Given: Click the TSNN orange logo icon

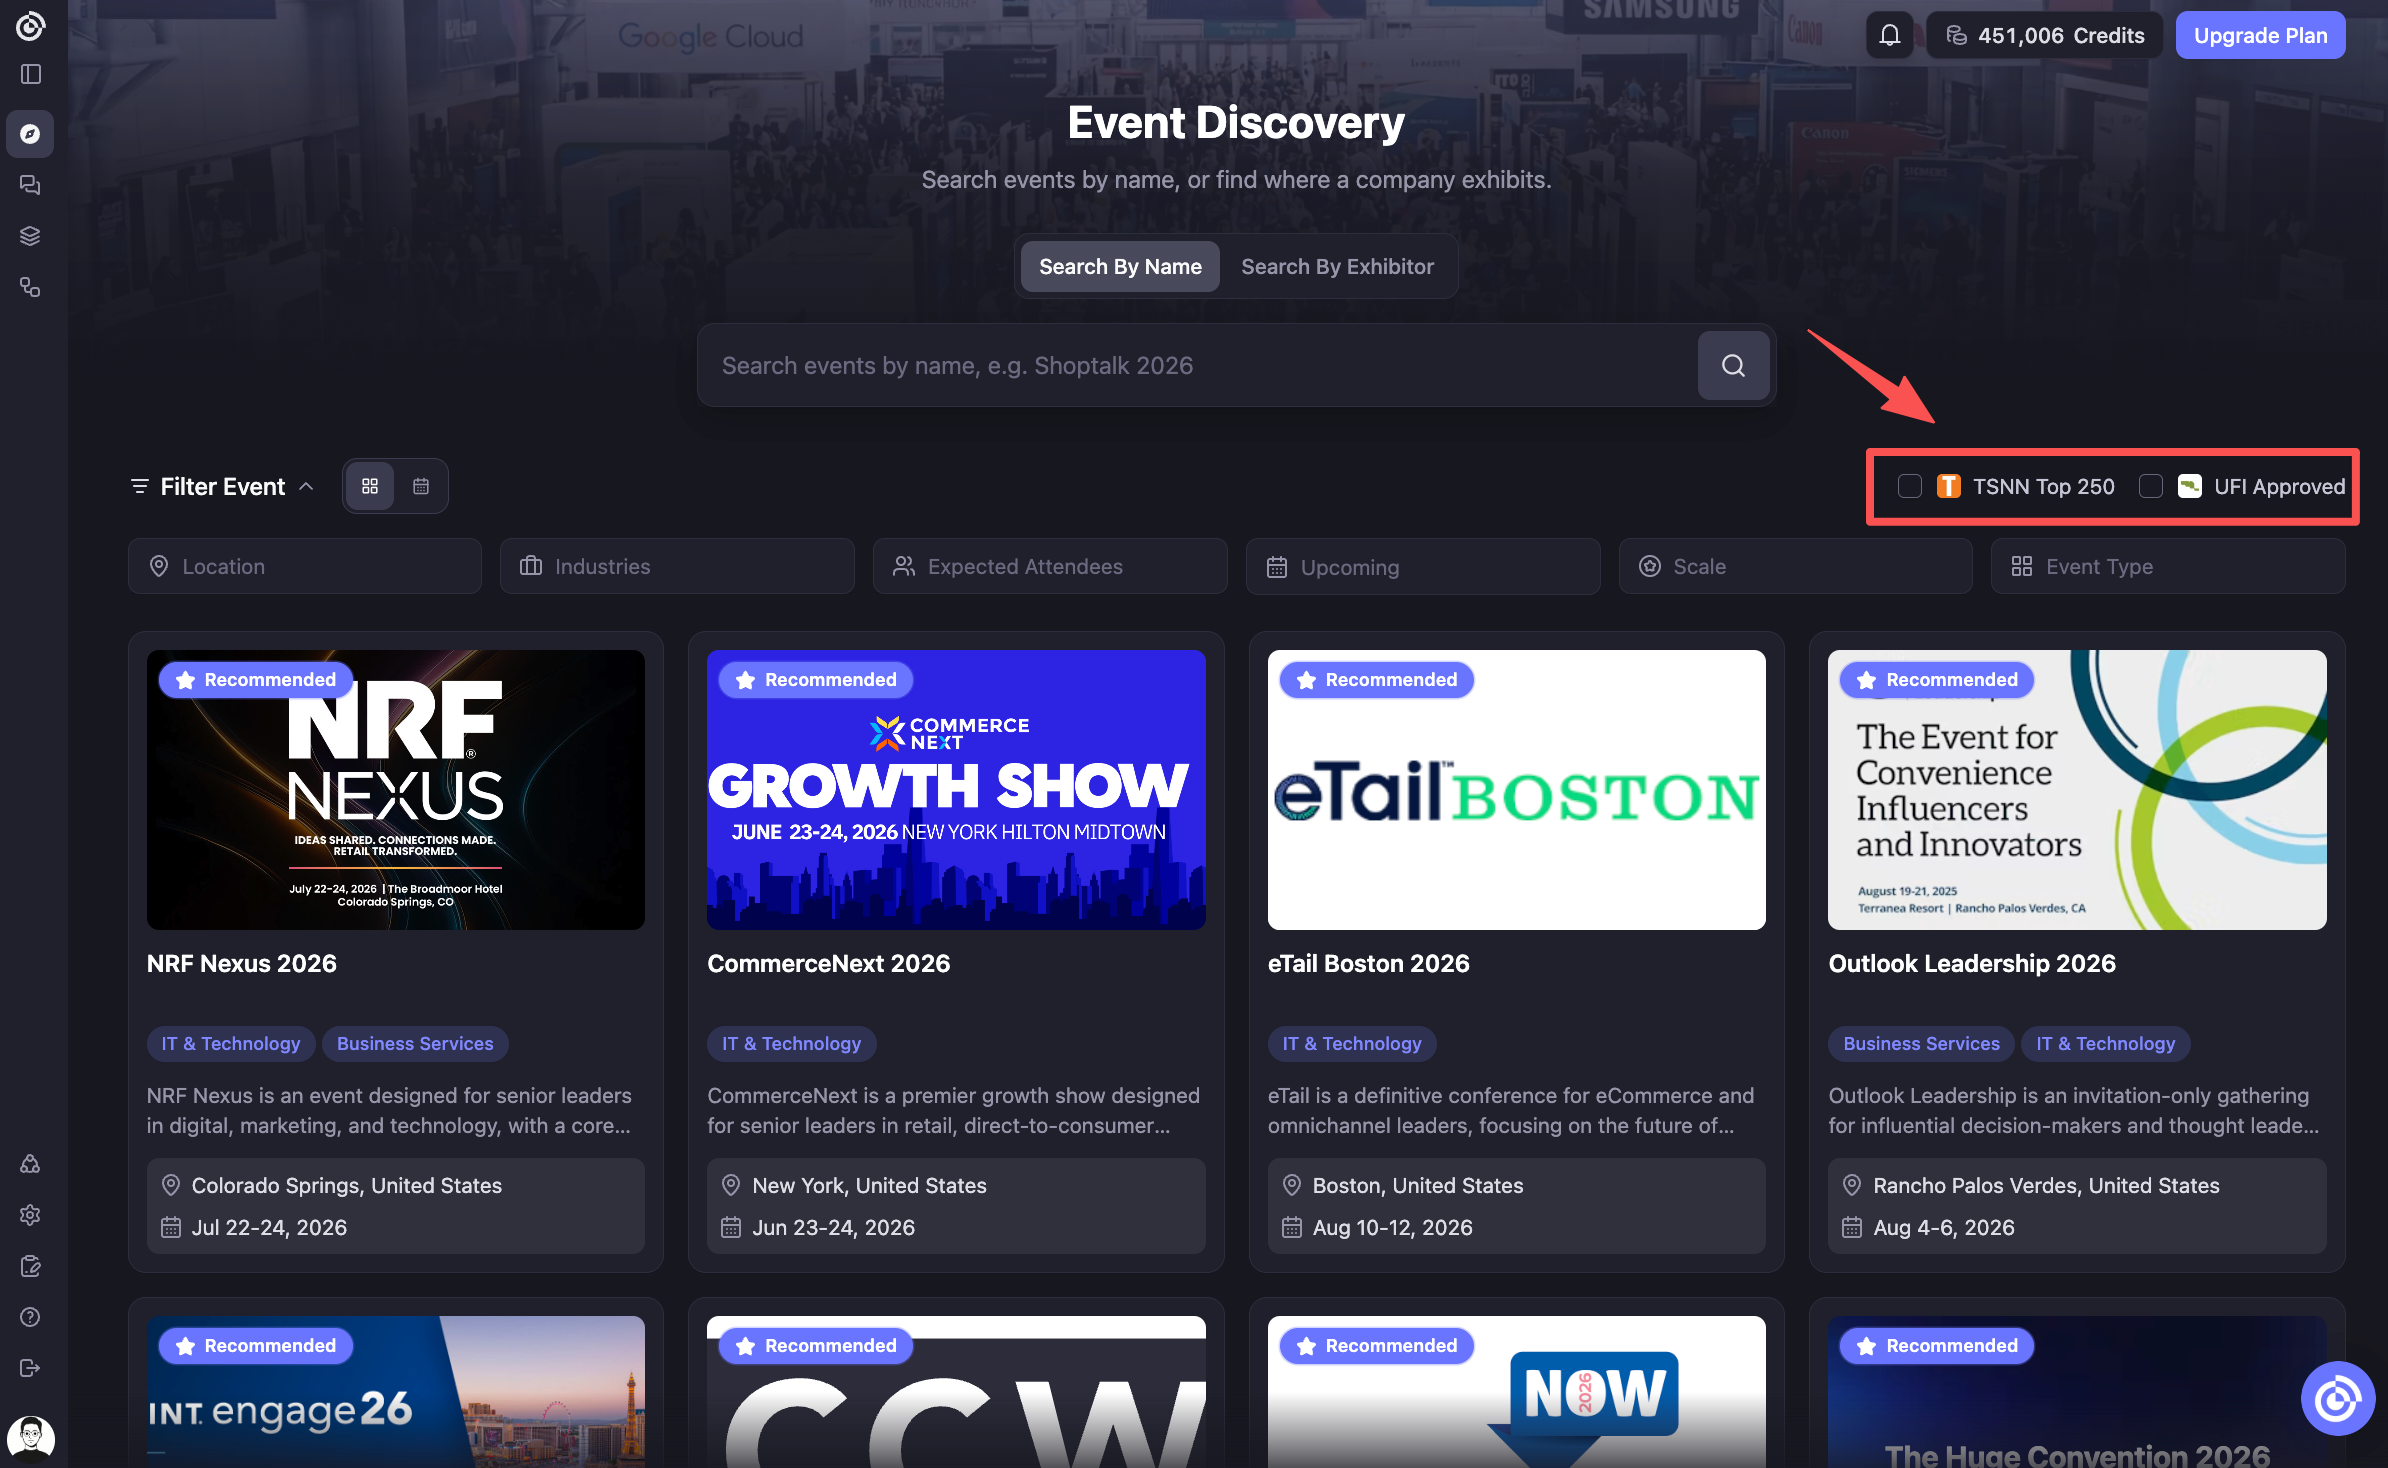Looking at the screenshot, I should tap(1948, 487).
